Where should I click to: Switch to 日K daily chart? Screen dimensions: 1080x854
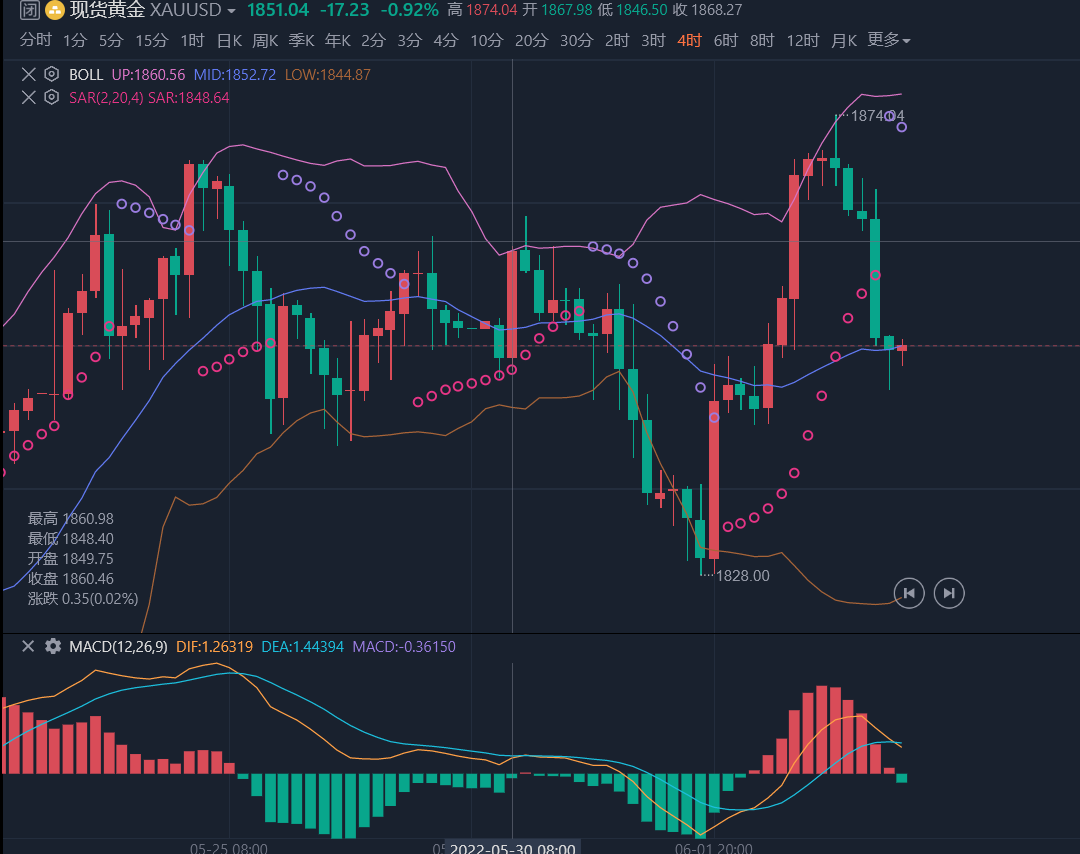click(229, 41)
